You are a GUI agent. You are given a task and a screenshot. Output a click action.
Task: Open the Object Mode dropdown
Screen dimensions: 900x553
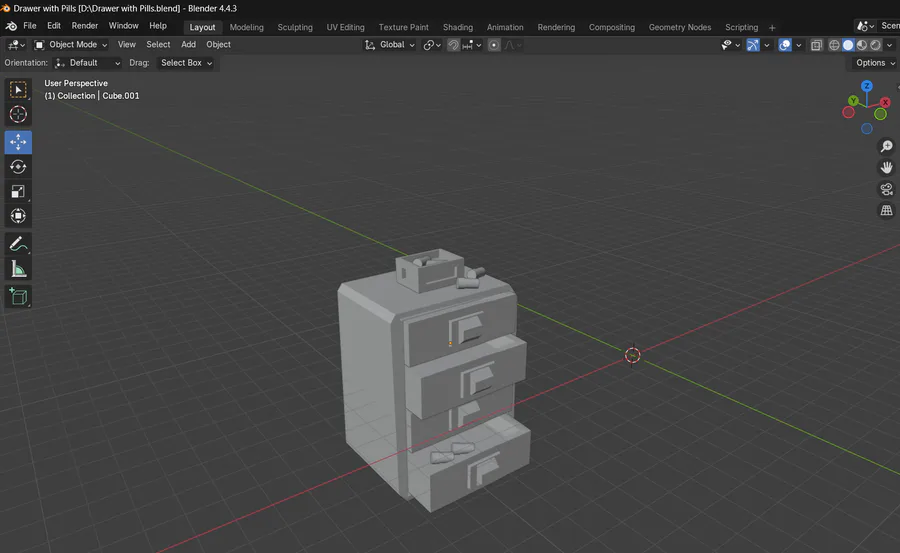pyautogui.click(x=71, y=45)
